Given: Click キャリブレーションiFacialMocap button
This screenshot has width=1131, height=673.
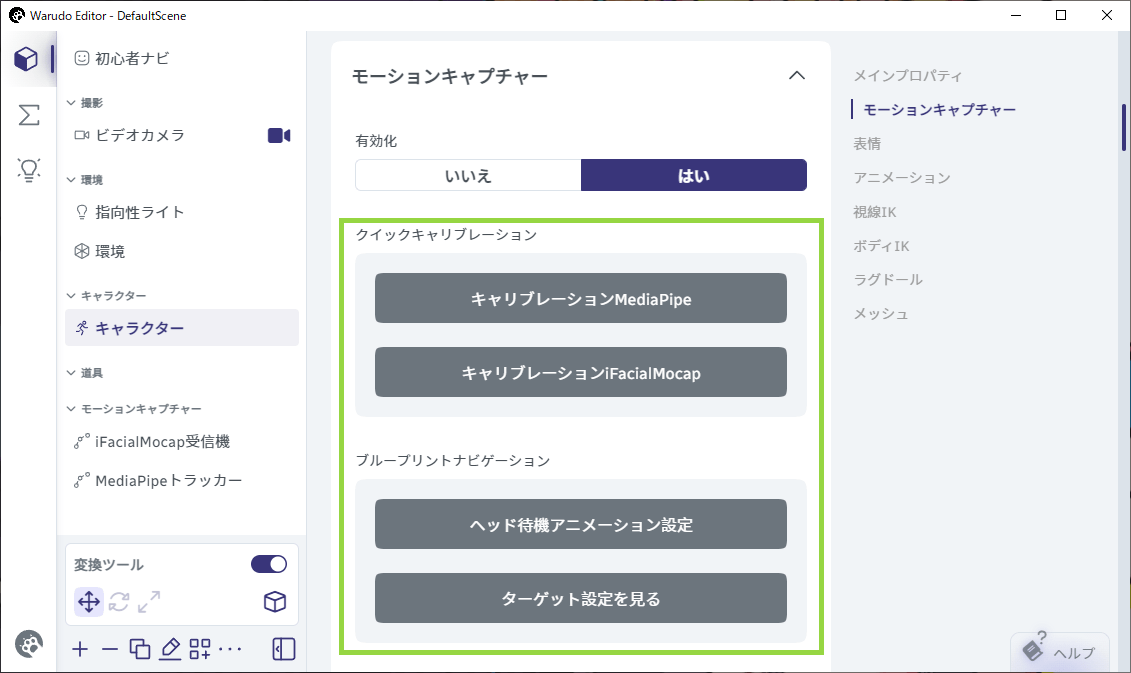Looking at the screenshot, I should (581, 372).
